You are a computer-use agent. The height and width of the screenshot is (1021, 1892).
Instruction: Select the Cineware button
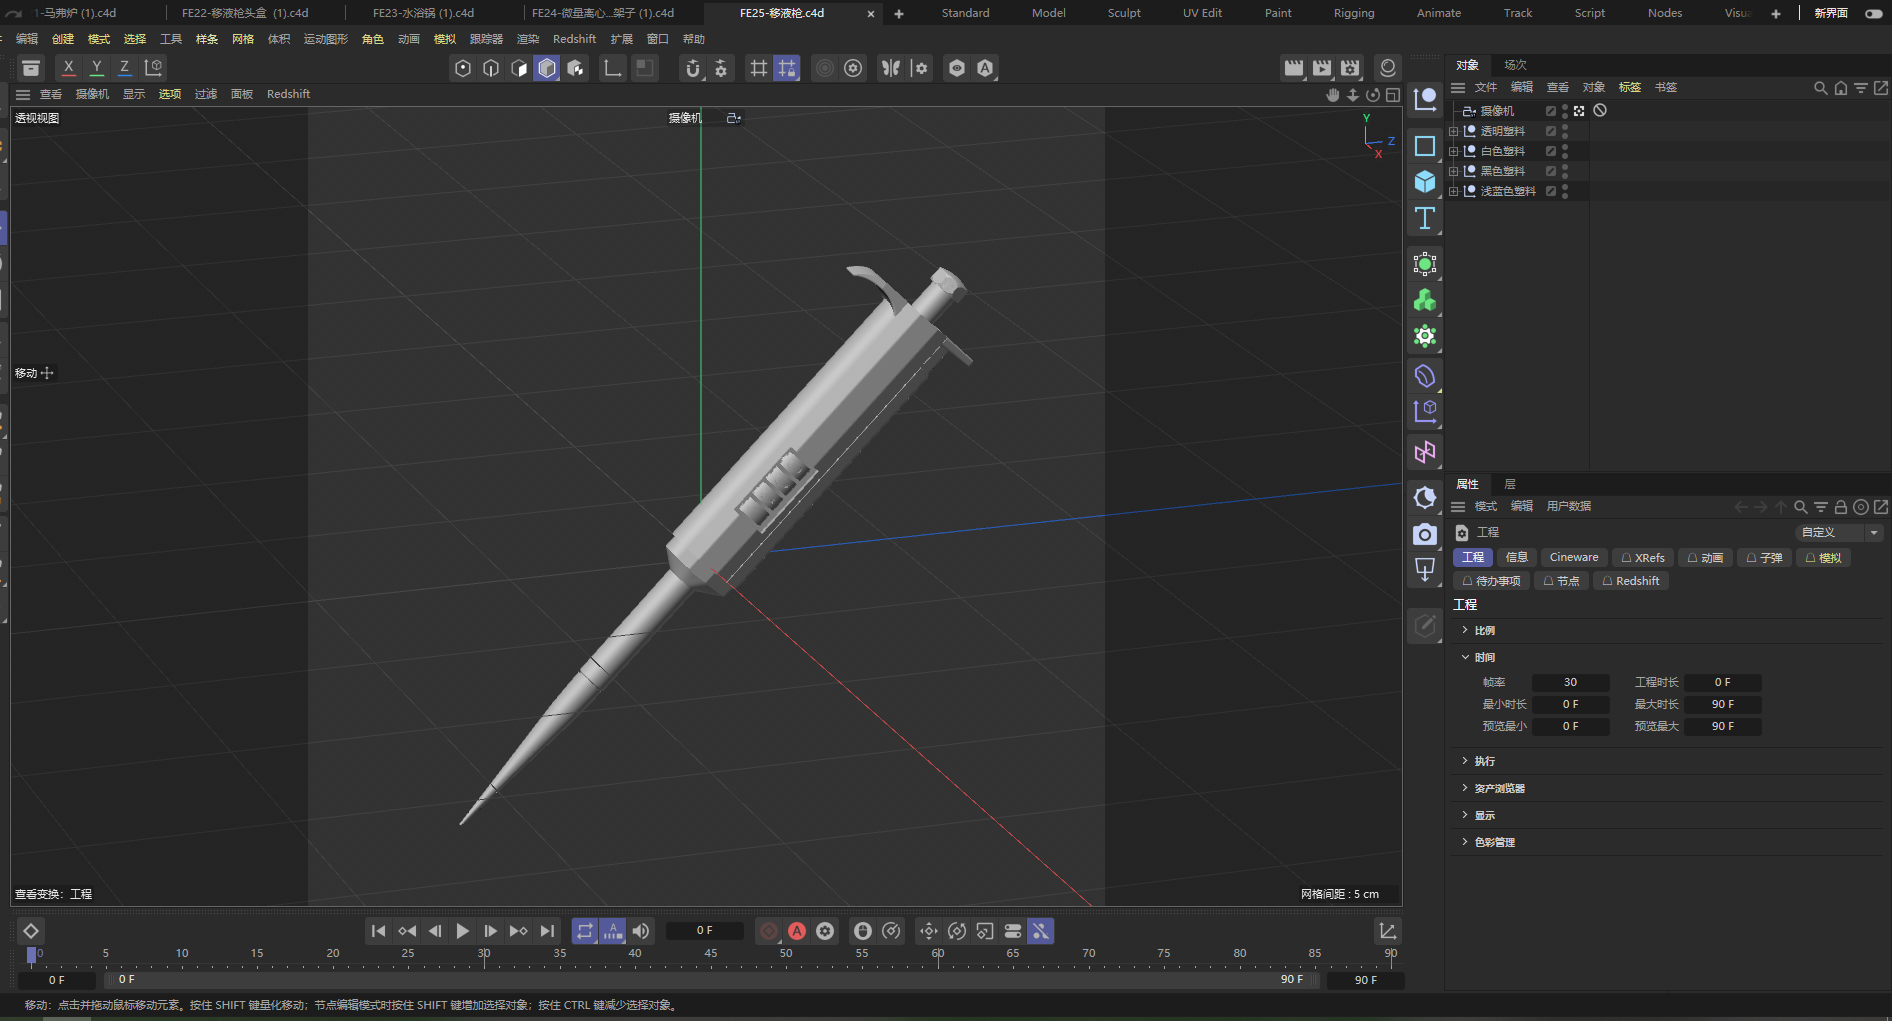1574,558
